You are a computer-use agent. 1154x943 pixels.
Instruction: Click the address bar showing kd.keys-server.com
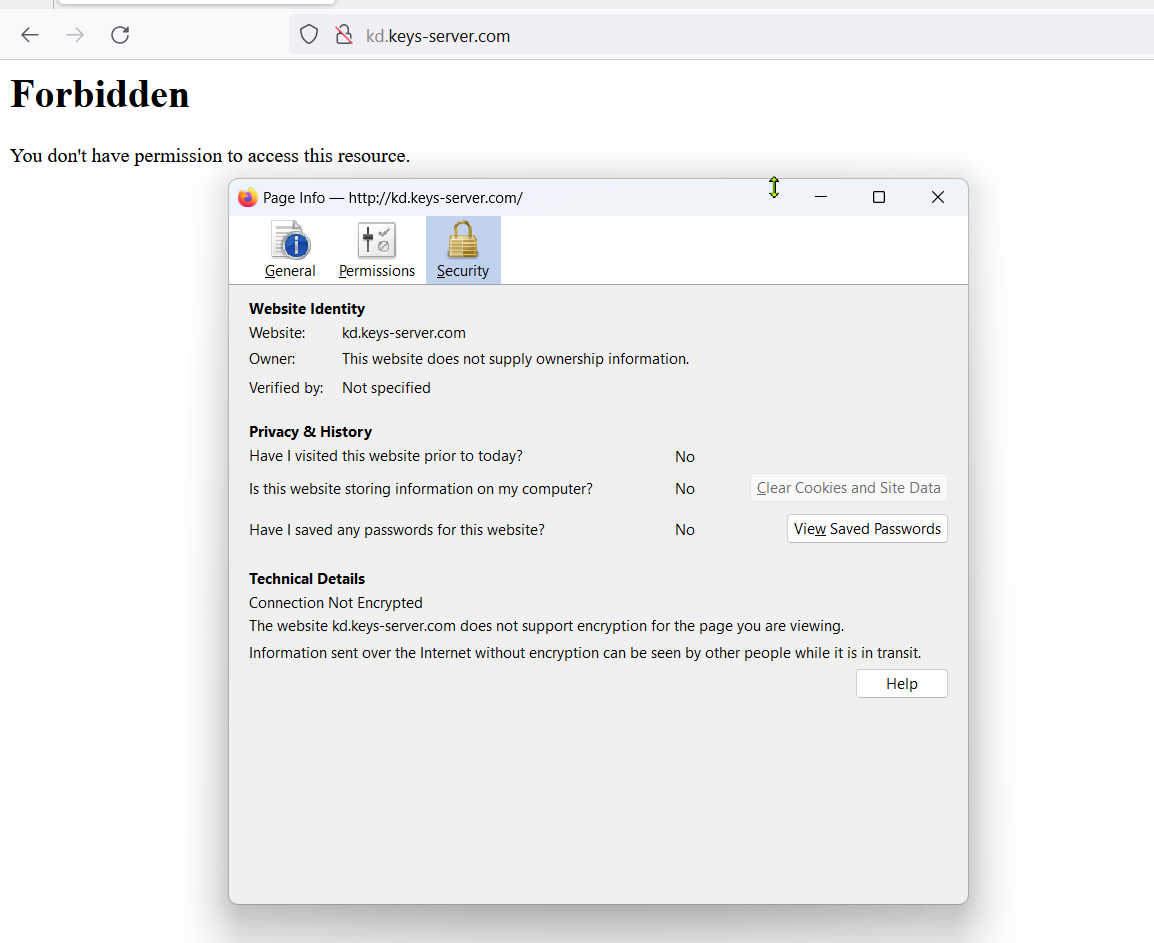[x=721, y=35]
